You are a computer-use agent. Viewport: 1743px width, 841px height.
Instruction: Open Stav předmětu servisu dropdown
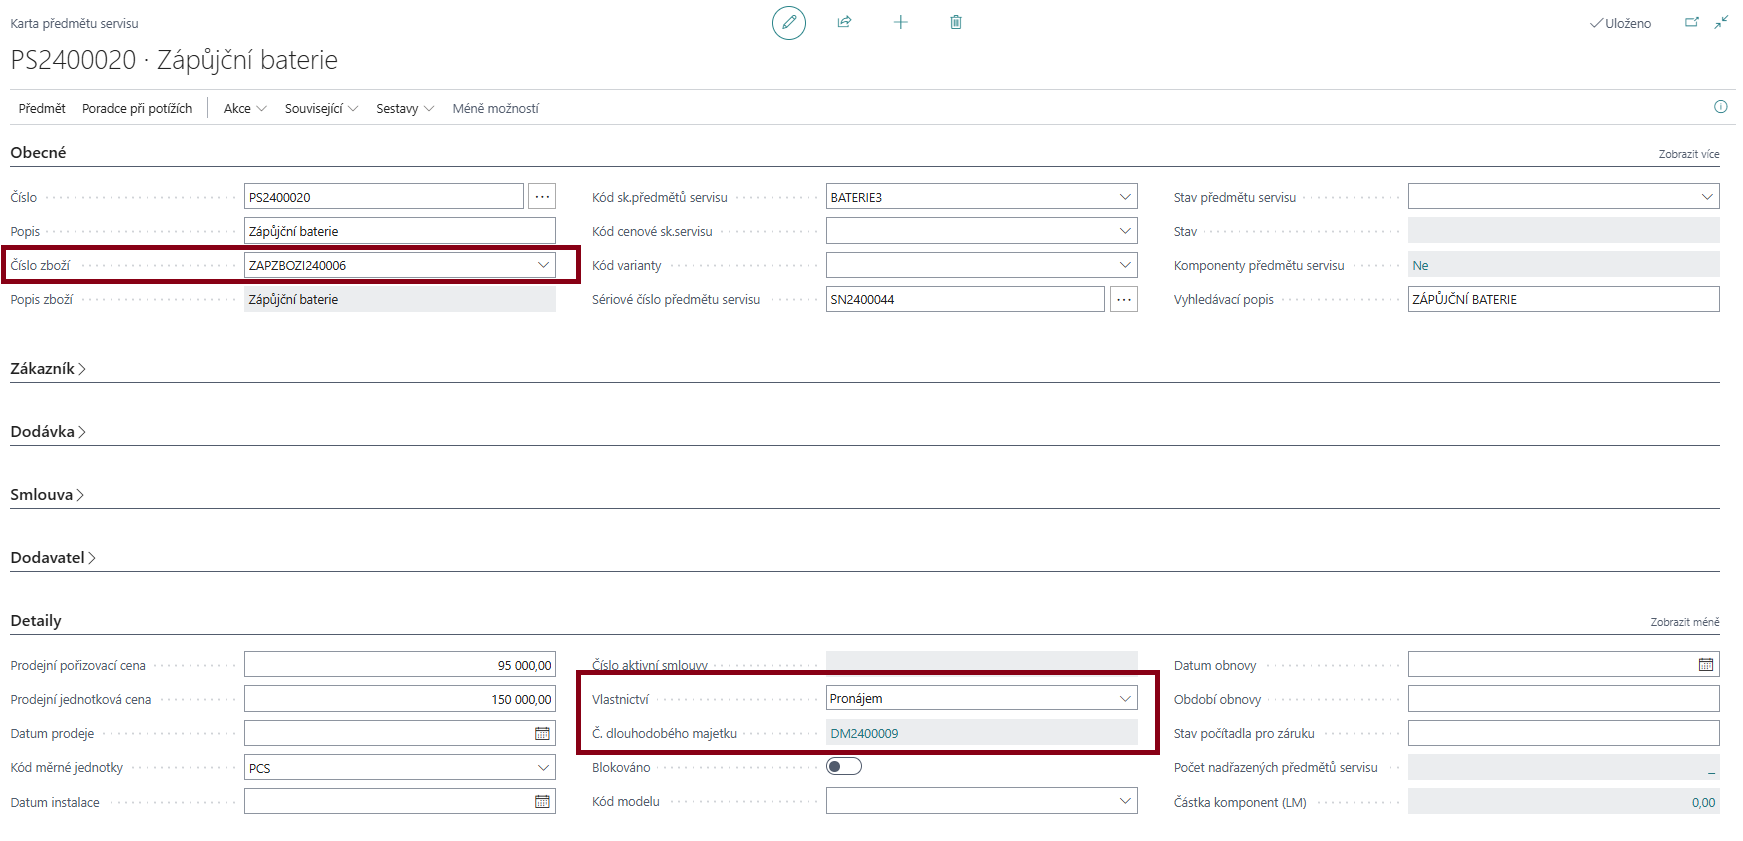(x=1708, y=197)
